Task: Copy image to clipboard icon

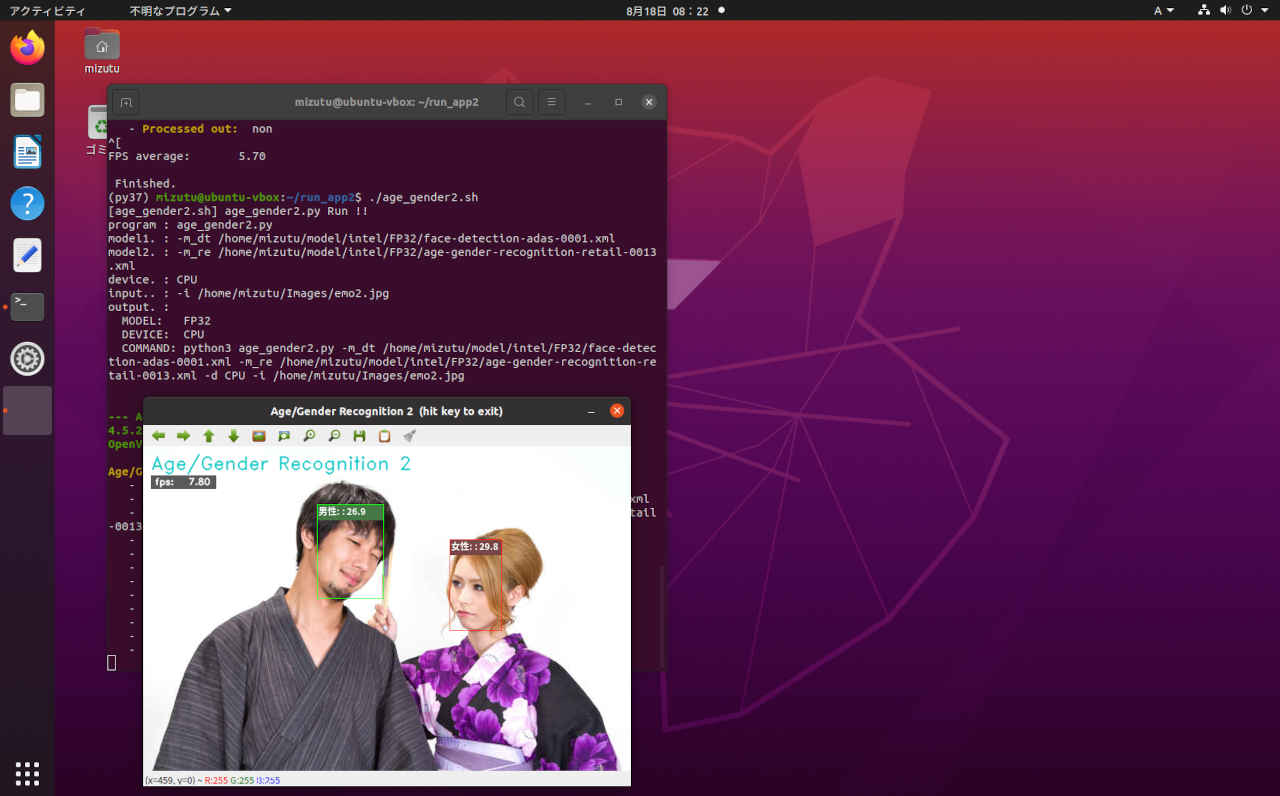Action: (x=384, y=436)
